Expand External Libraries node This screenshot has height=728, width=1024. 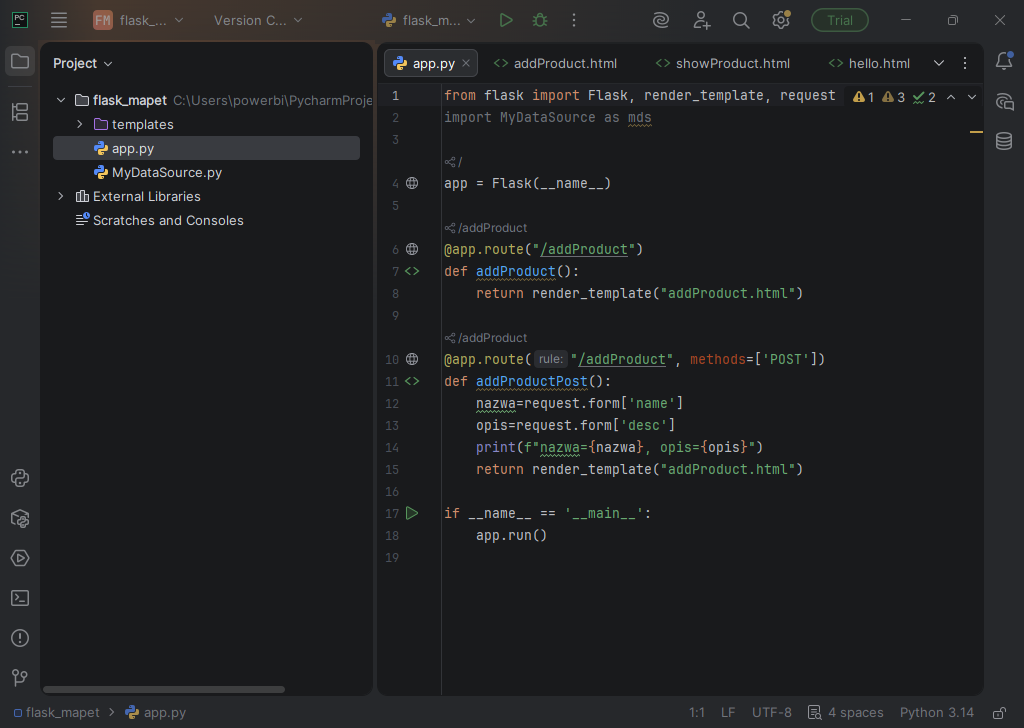(x=61, y=196)
